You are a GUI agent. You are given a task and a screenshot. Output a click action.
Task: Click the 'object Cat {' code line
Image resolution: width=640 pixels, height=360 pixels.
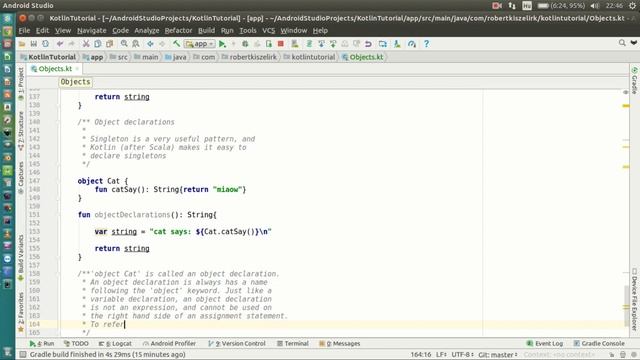pos(103,181)
